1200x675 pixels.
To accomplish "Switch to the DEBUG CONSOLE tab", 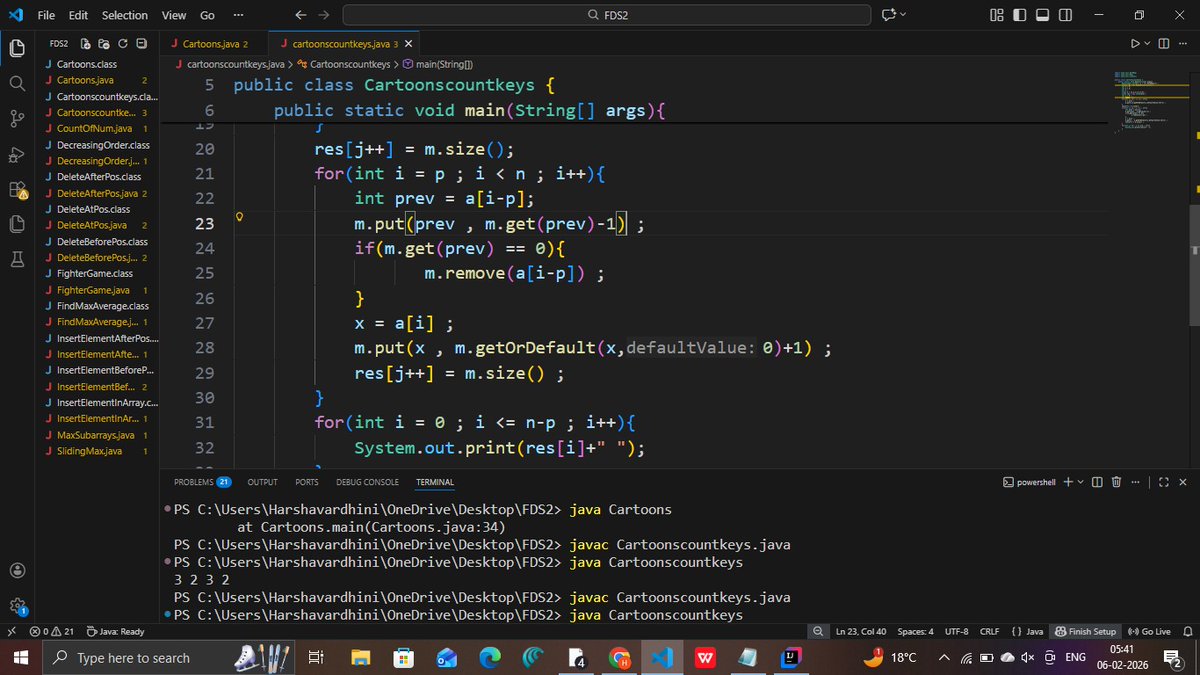I will tap(367, 482).
